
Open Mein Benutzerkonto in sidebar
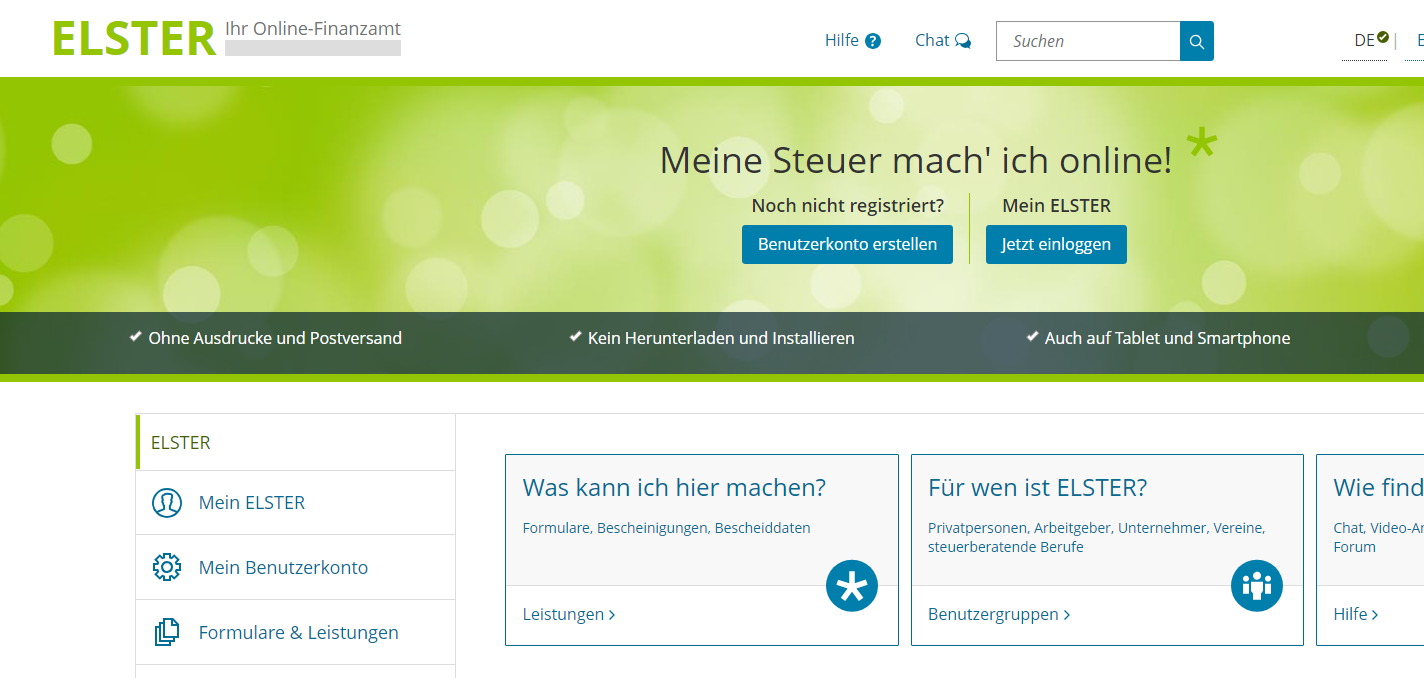click(283, 568)
